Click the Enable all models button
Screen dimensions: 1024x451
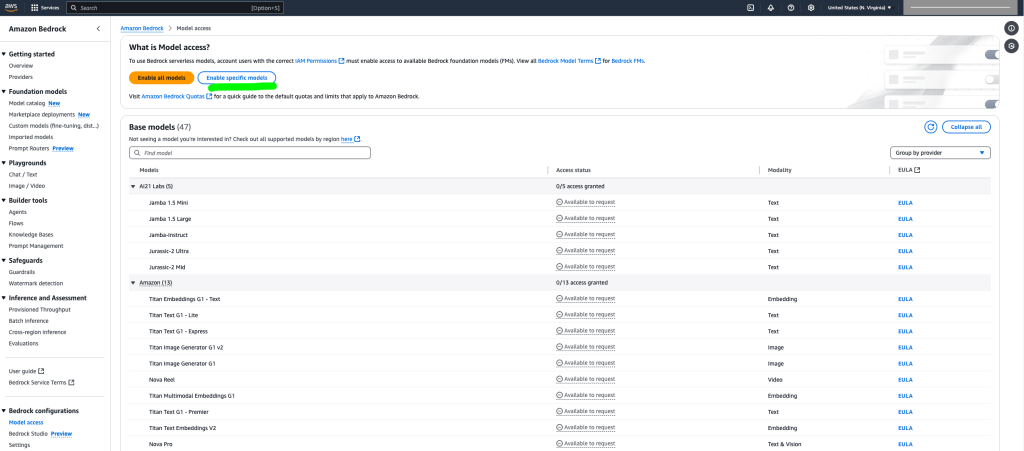[161, 77]
